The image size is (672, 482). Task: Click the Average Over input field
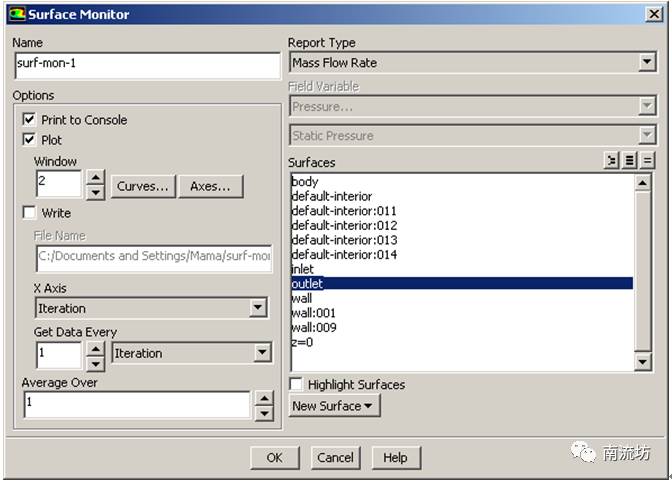point(137,405)
